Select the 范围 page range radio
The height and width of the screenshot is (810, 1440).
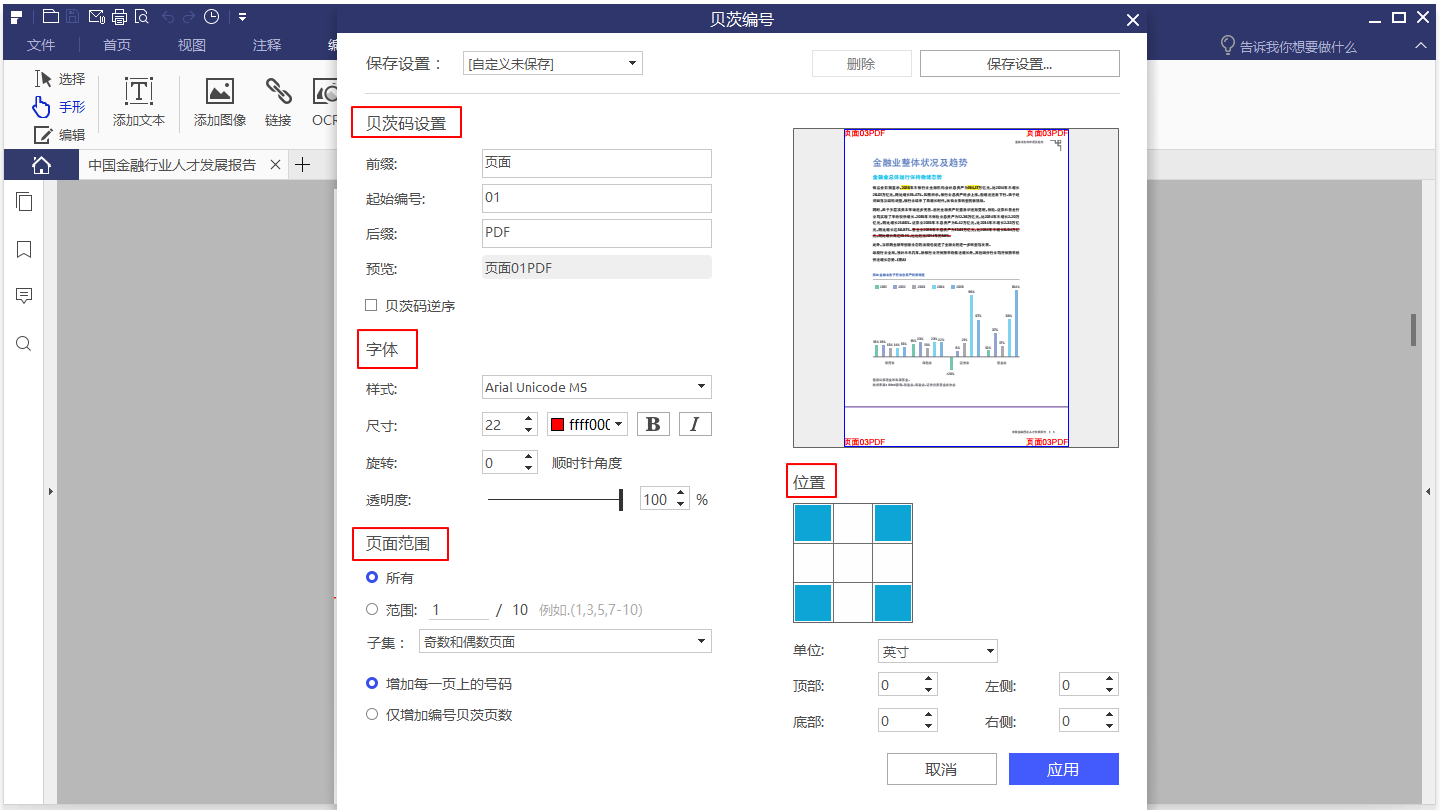coord(372,609)
